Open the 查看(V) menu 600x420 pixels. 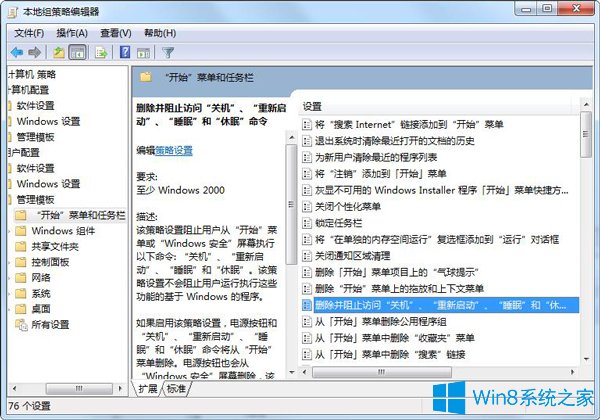[x=116, y=33]
